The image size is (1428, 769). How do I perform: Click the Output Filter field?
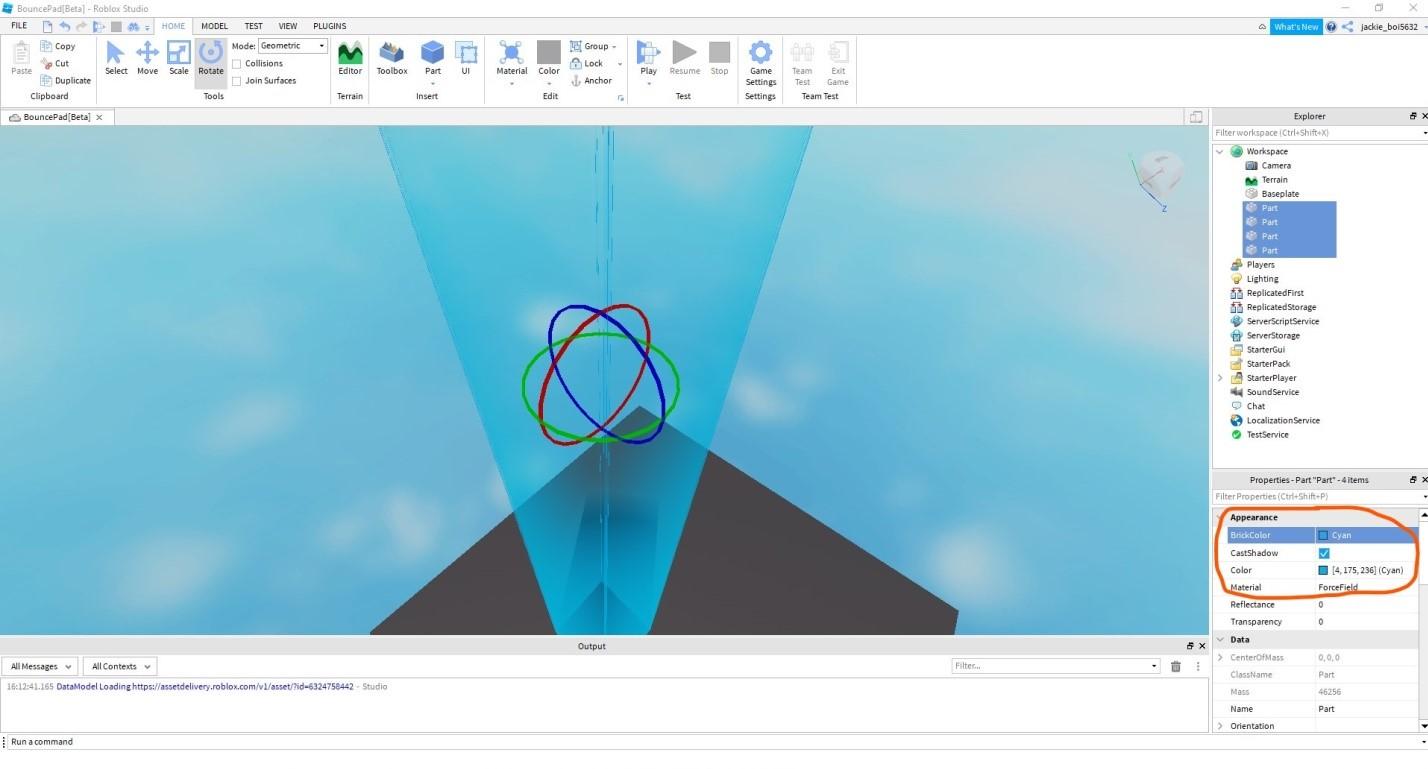pos(1055,666)
